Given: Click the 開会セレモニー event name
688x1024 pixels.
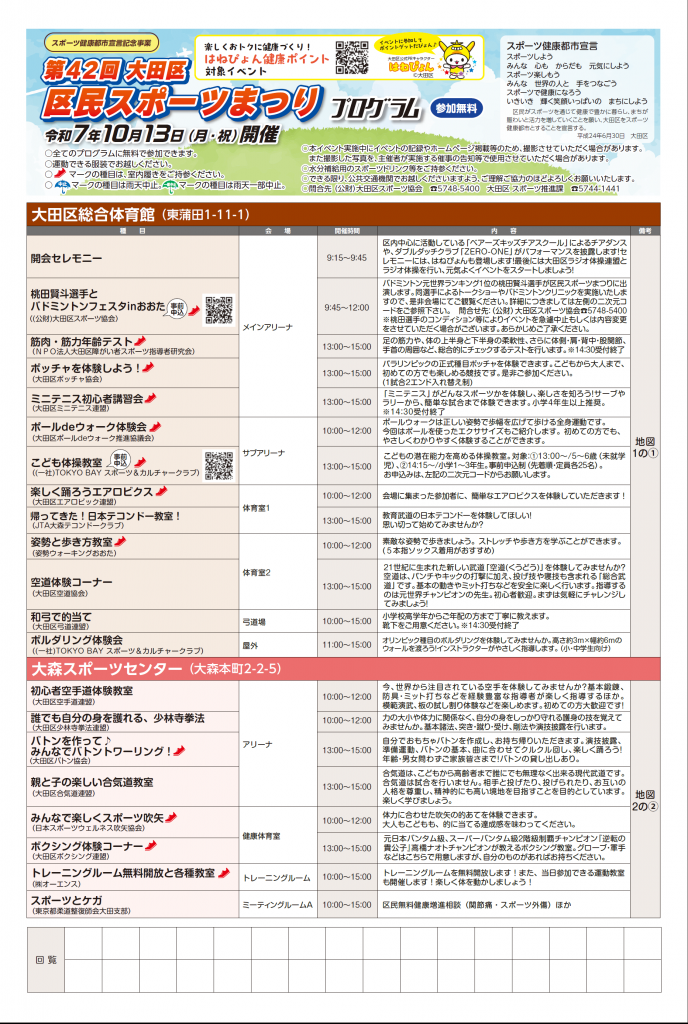Looking at the screenshot, I should [67, 259].
